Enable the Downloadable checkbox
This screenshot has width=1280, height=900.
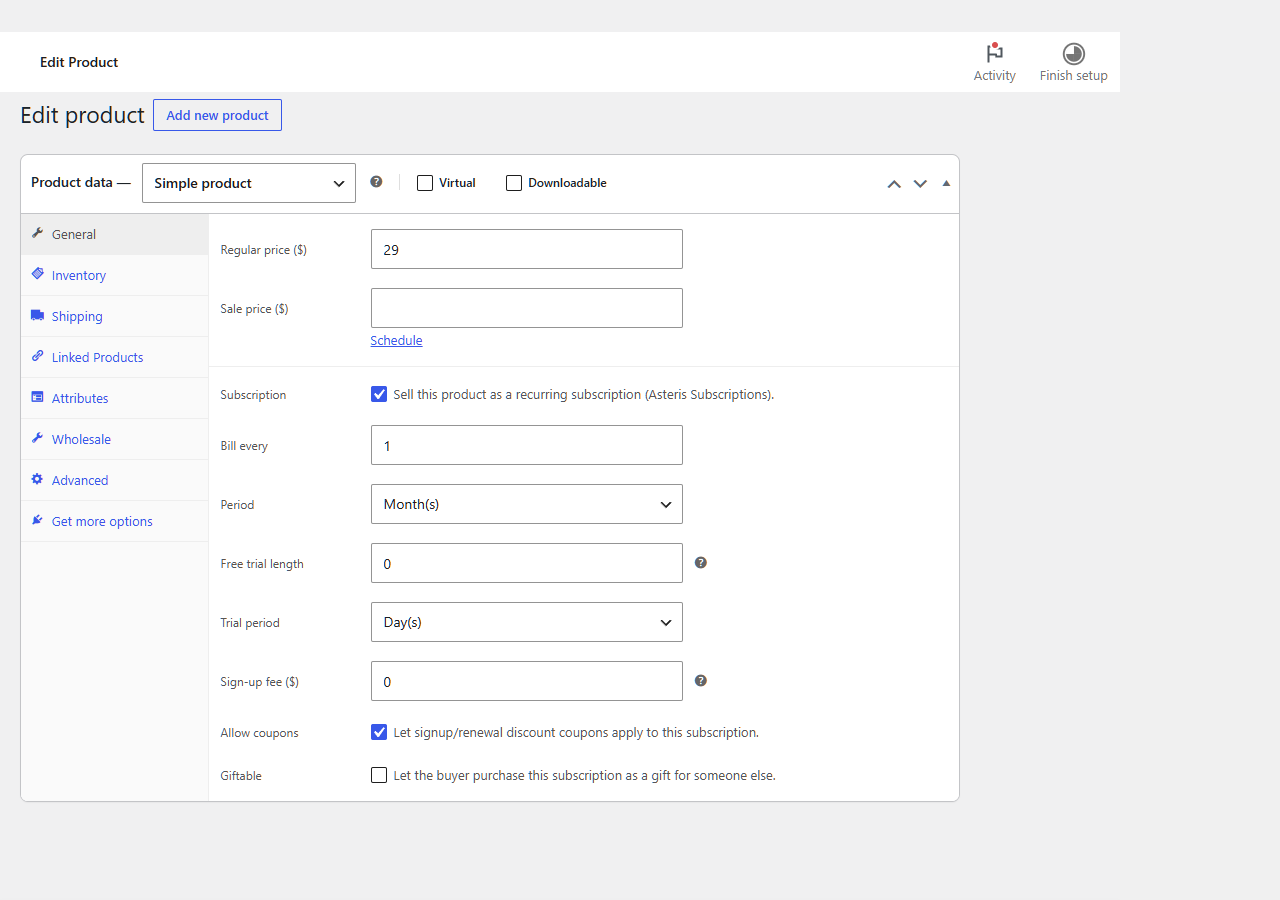(x=514, y=183)
